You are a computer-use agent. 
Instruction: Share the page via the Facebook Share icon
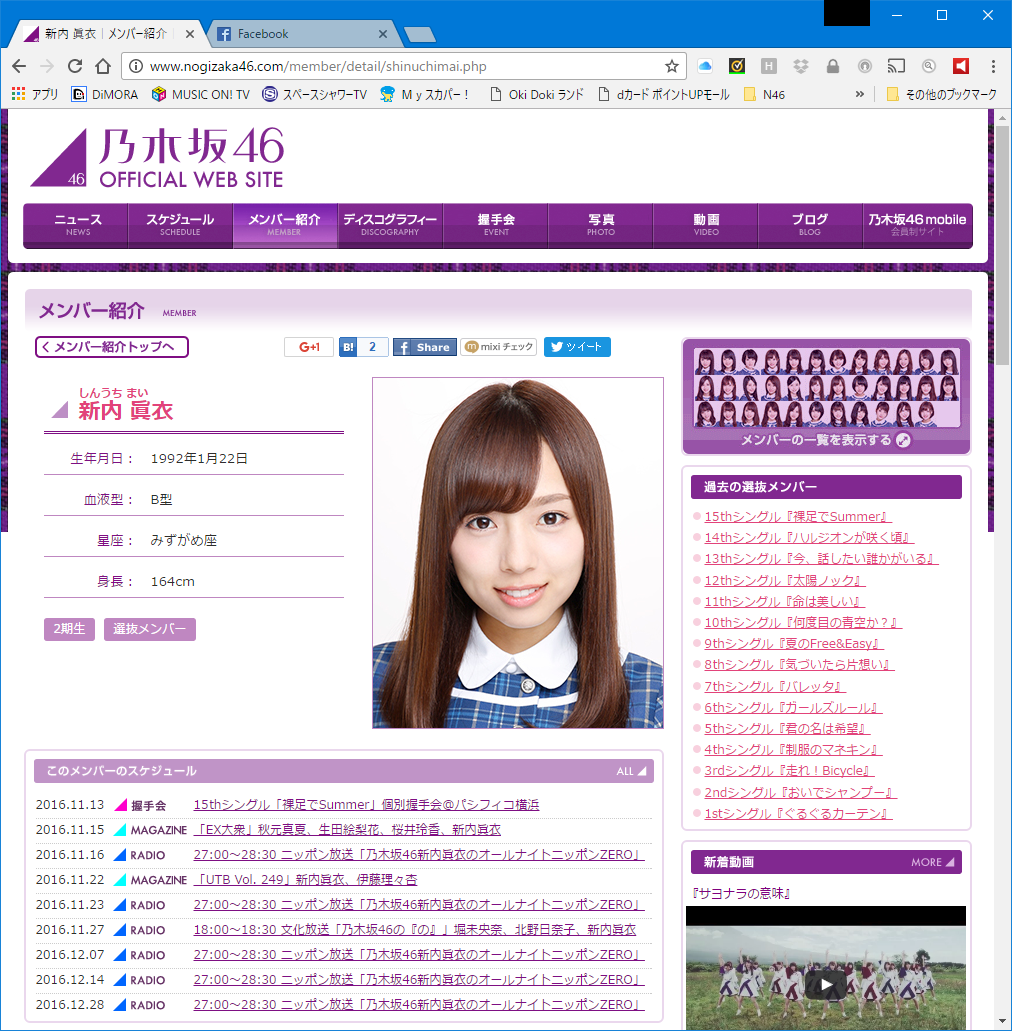(424, 347)
